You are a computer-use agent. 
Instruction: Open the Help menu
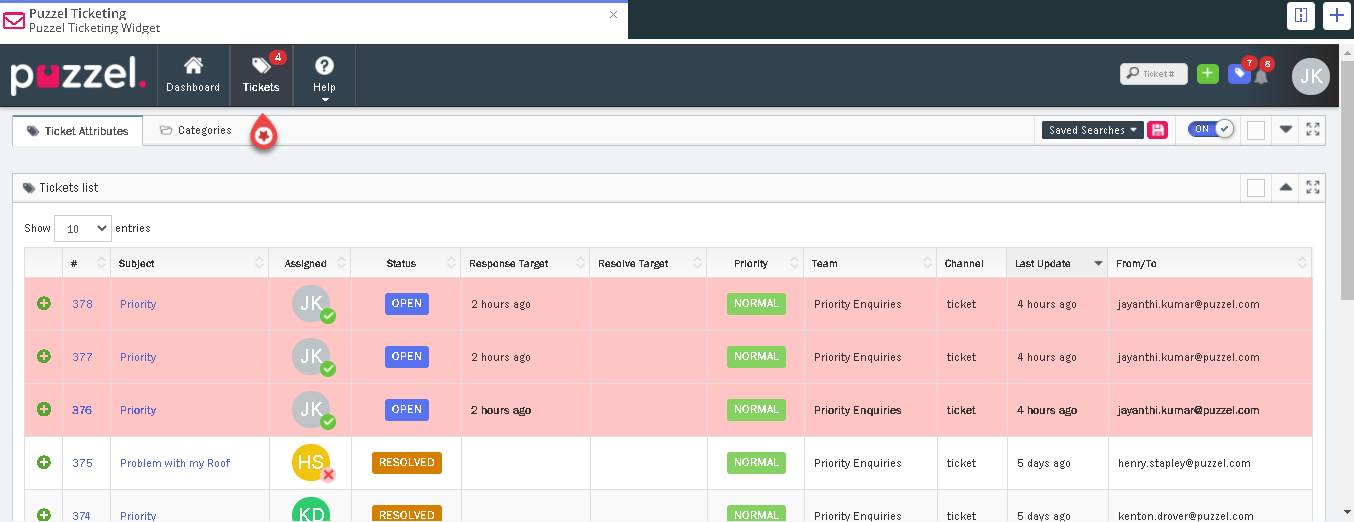tap(324, 75)
